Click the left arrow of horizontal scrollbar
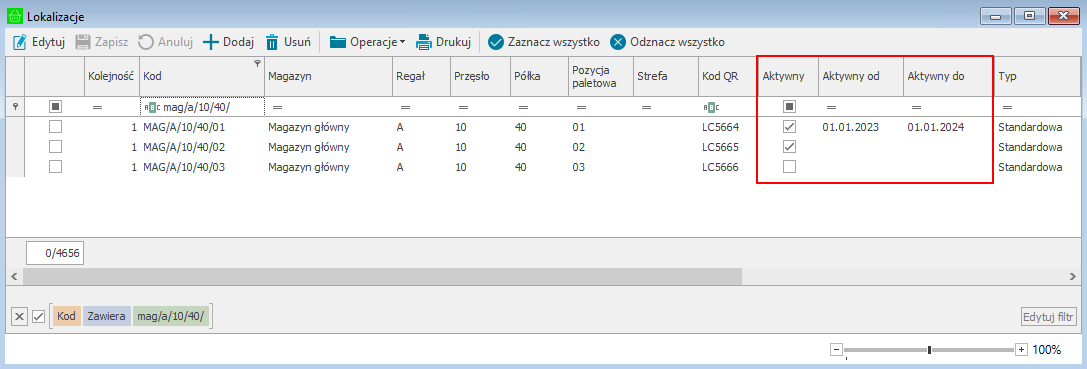 [x=14, y=276]
